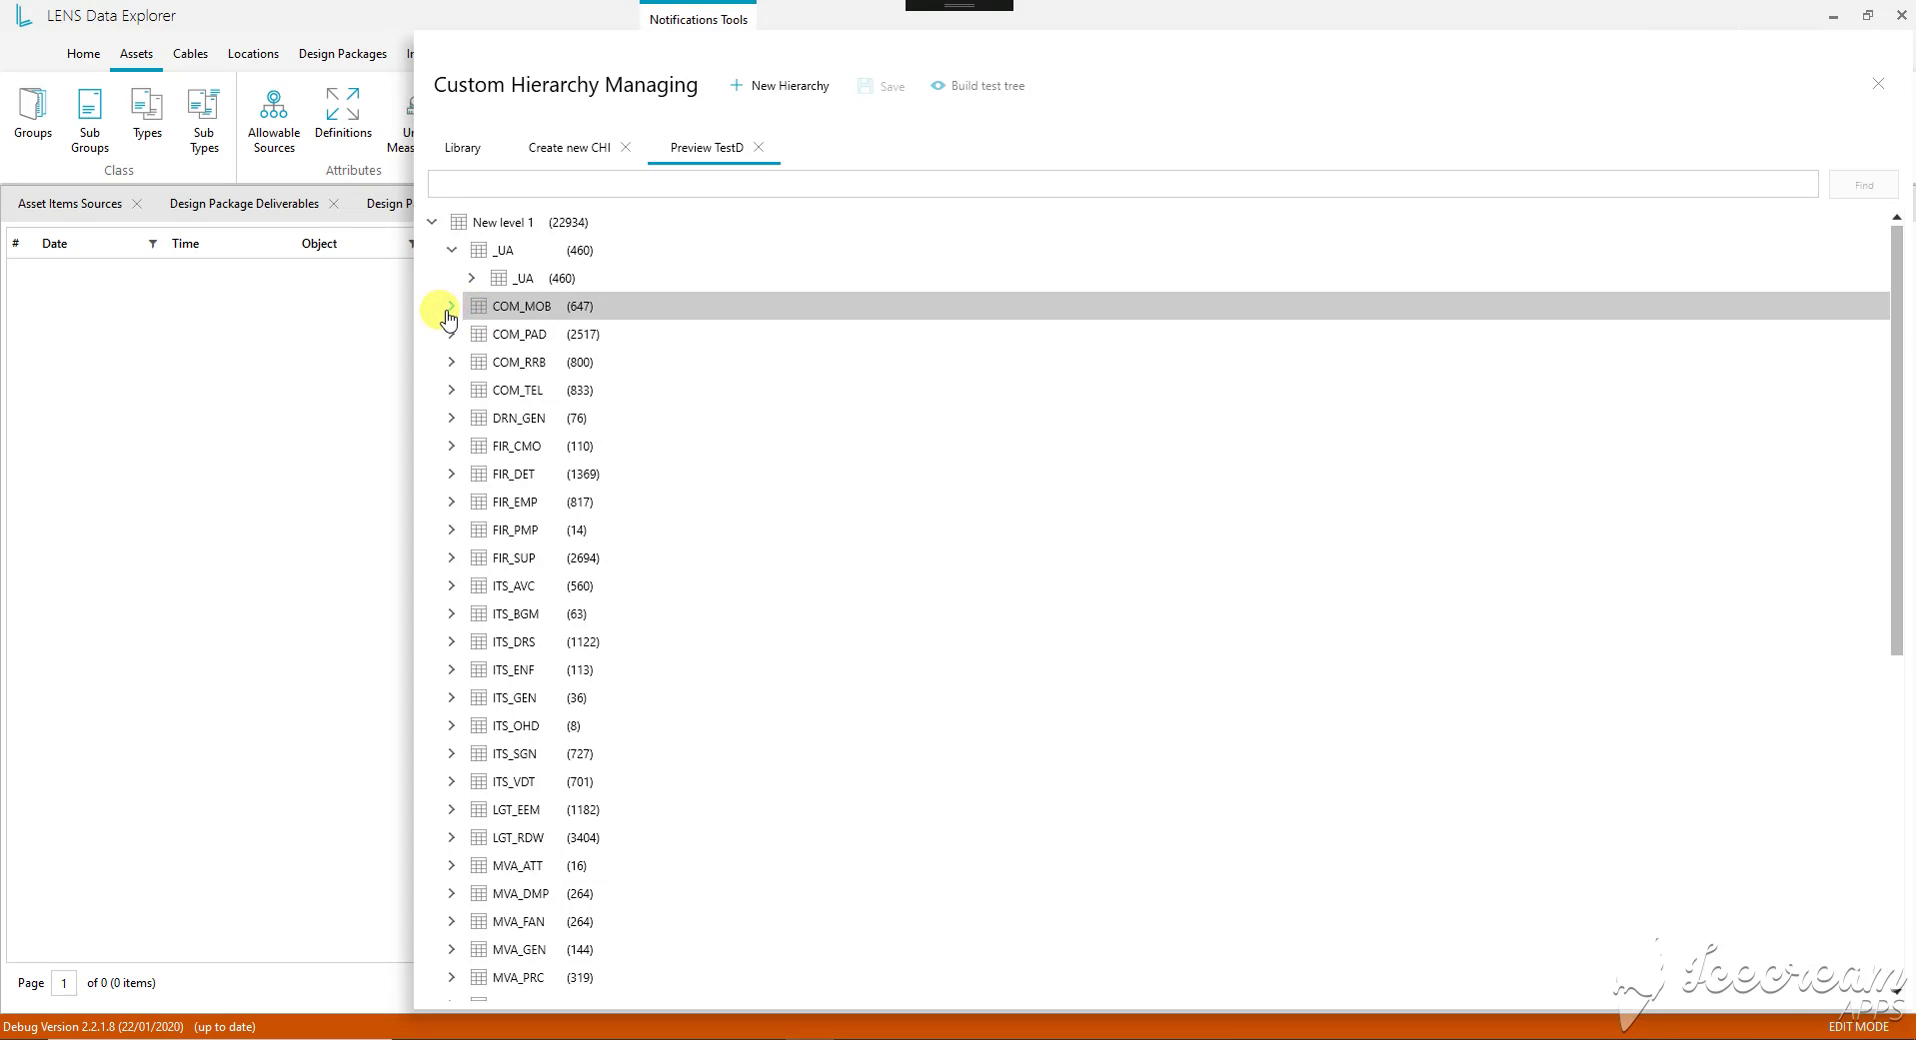Expand the nested _UA child node
The width and height of the screenshot is (1916, 1040).
[x=472, y=278]
